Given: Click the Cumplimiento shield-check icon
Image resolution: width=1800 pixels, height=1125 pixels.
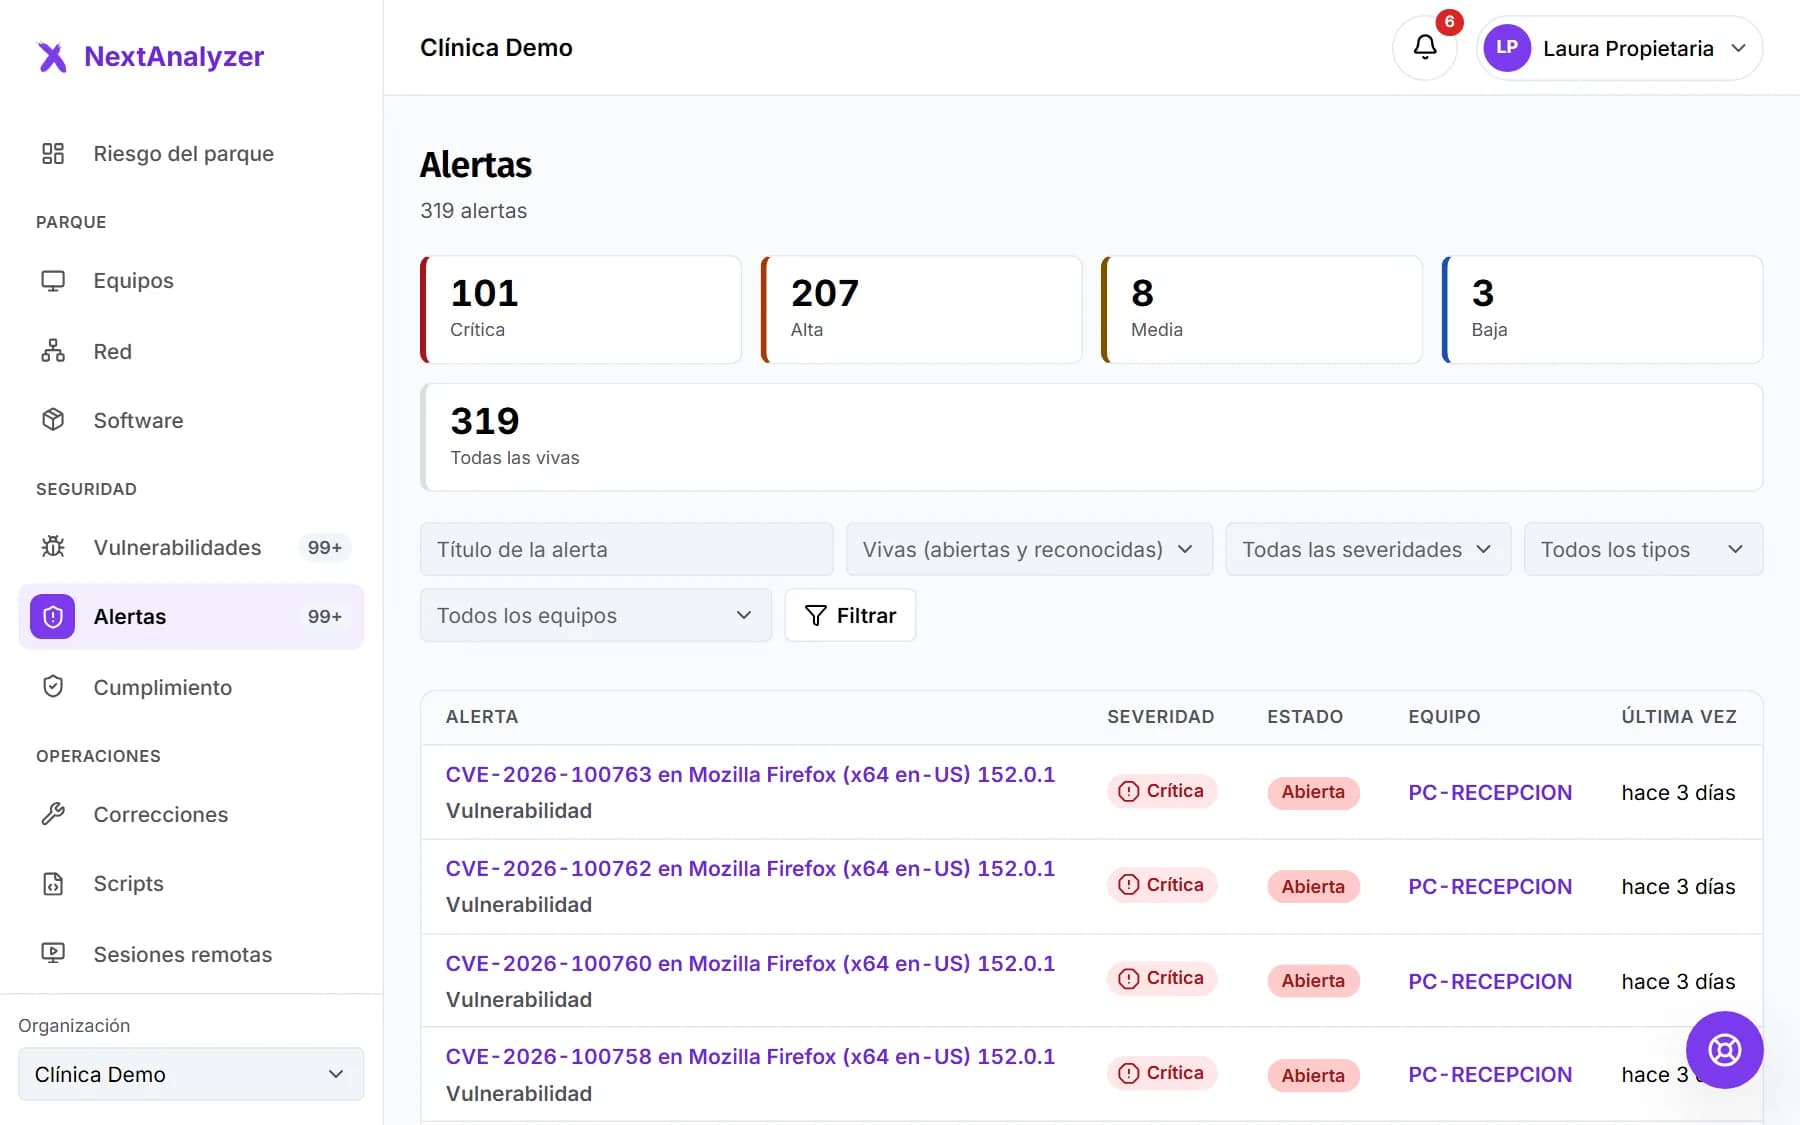Looking at the screenshot, I should pyautogui.click(x=53, y=687).
